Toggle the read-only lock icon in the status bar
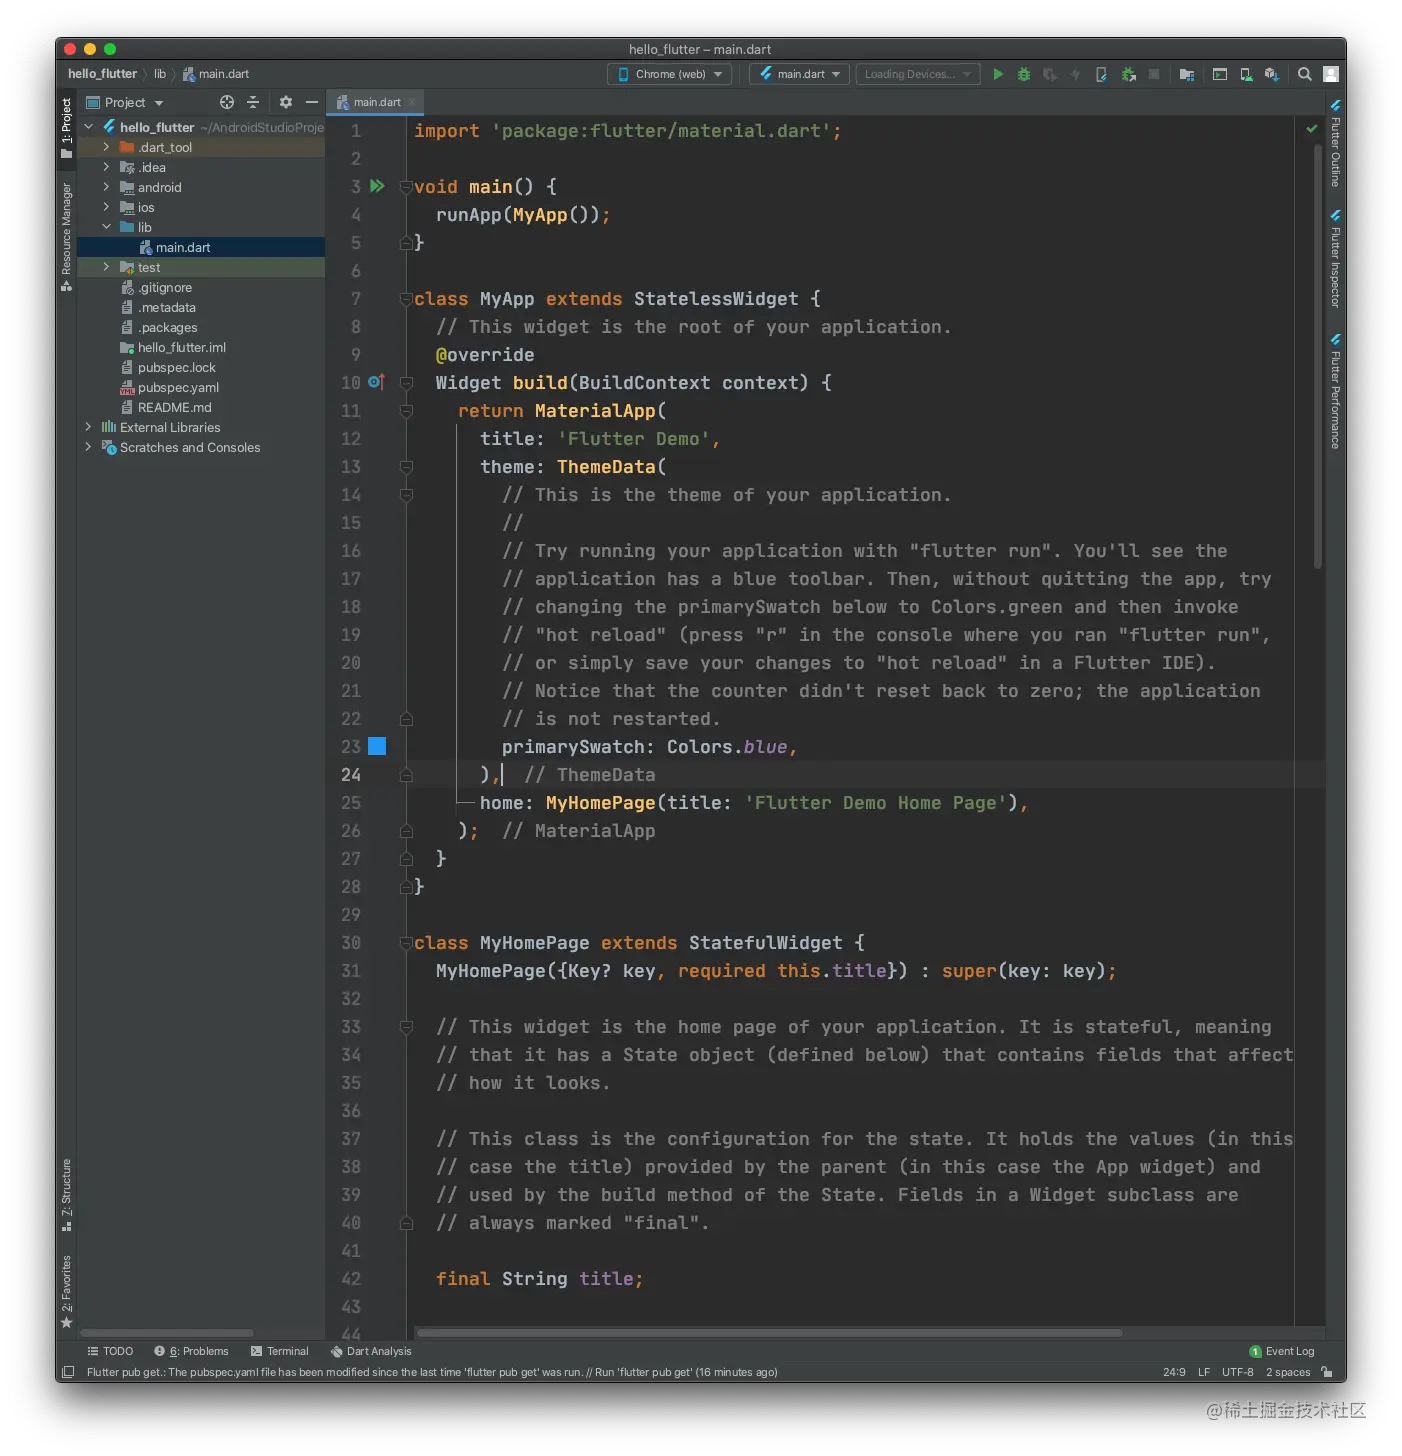1402x1456 pixels. coord(1327,1372)
